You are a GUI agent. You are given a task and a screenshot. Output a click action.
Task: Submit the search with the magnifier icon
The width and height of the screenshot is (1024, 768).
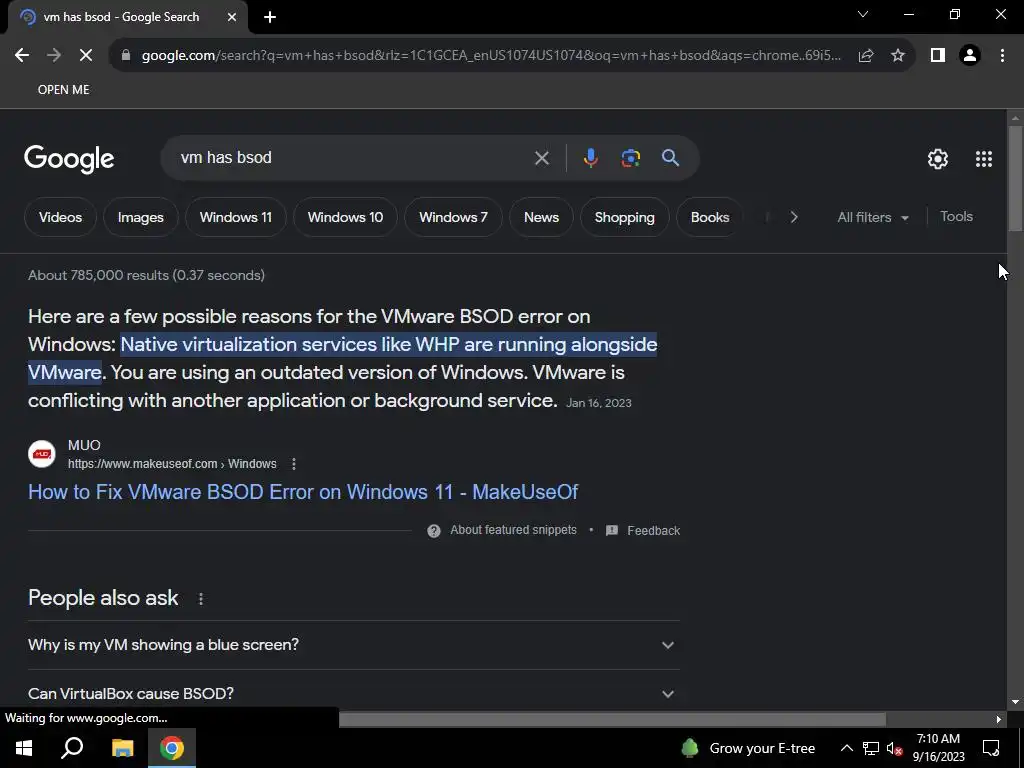tap(670, 157)
